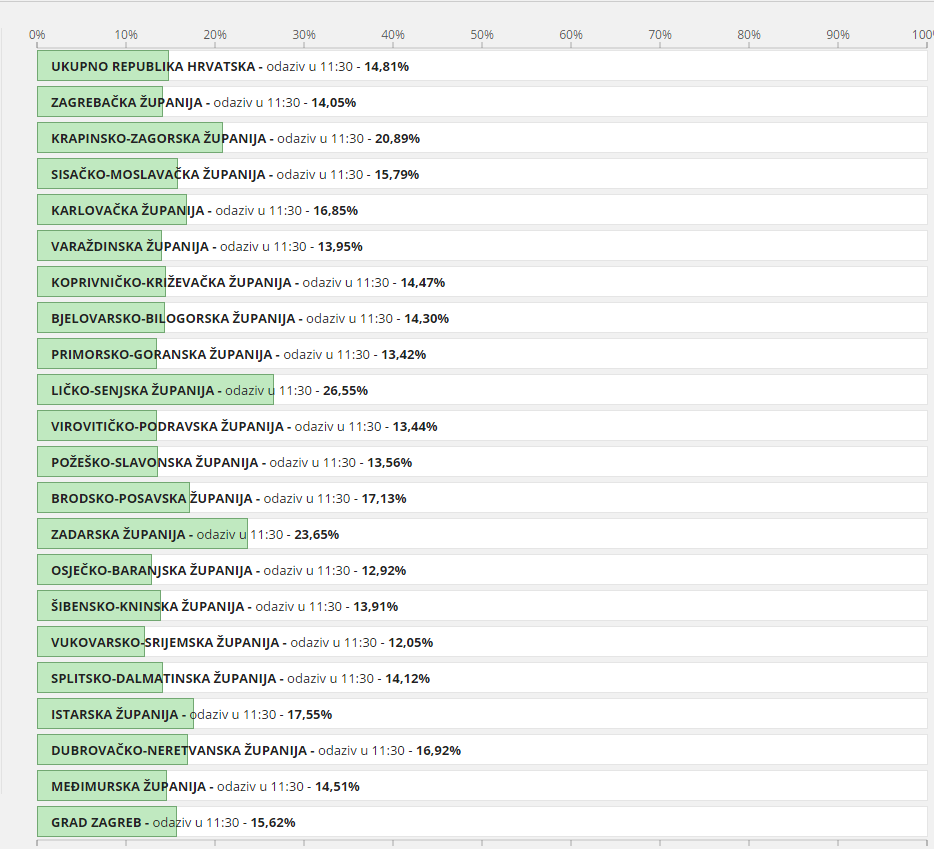
Task: Select the SISAČKO-MOSLAVAČKA ŽUPANIJA bar
Action: tap(107, 174)
